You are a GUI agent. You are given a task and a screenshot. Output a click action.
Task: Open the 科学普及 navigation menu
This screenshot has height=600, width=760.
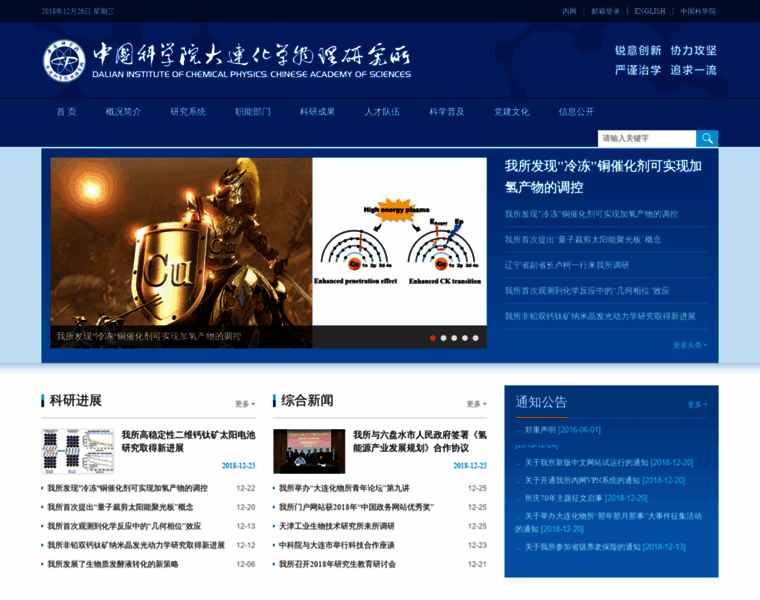coord(447,111)
